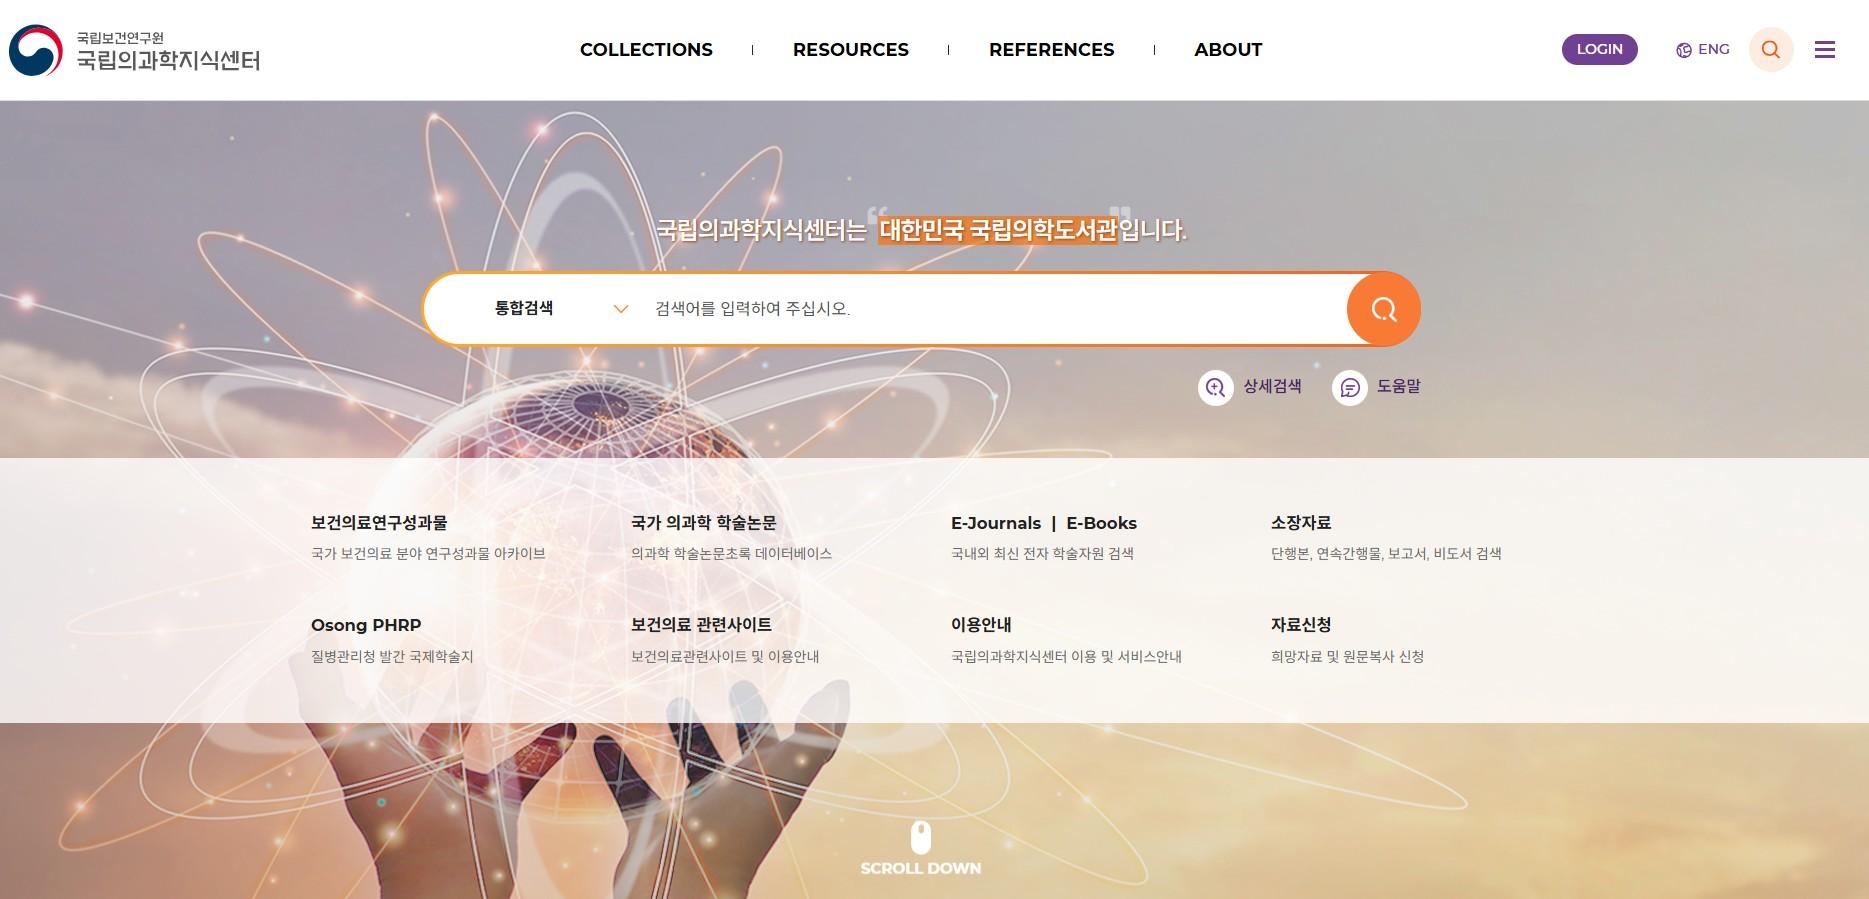This screenshot has width=1869, height=899.
Task: Click the search keyword input field
Action: click(x=995, y=309)
